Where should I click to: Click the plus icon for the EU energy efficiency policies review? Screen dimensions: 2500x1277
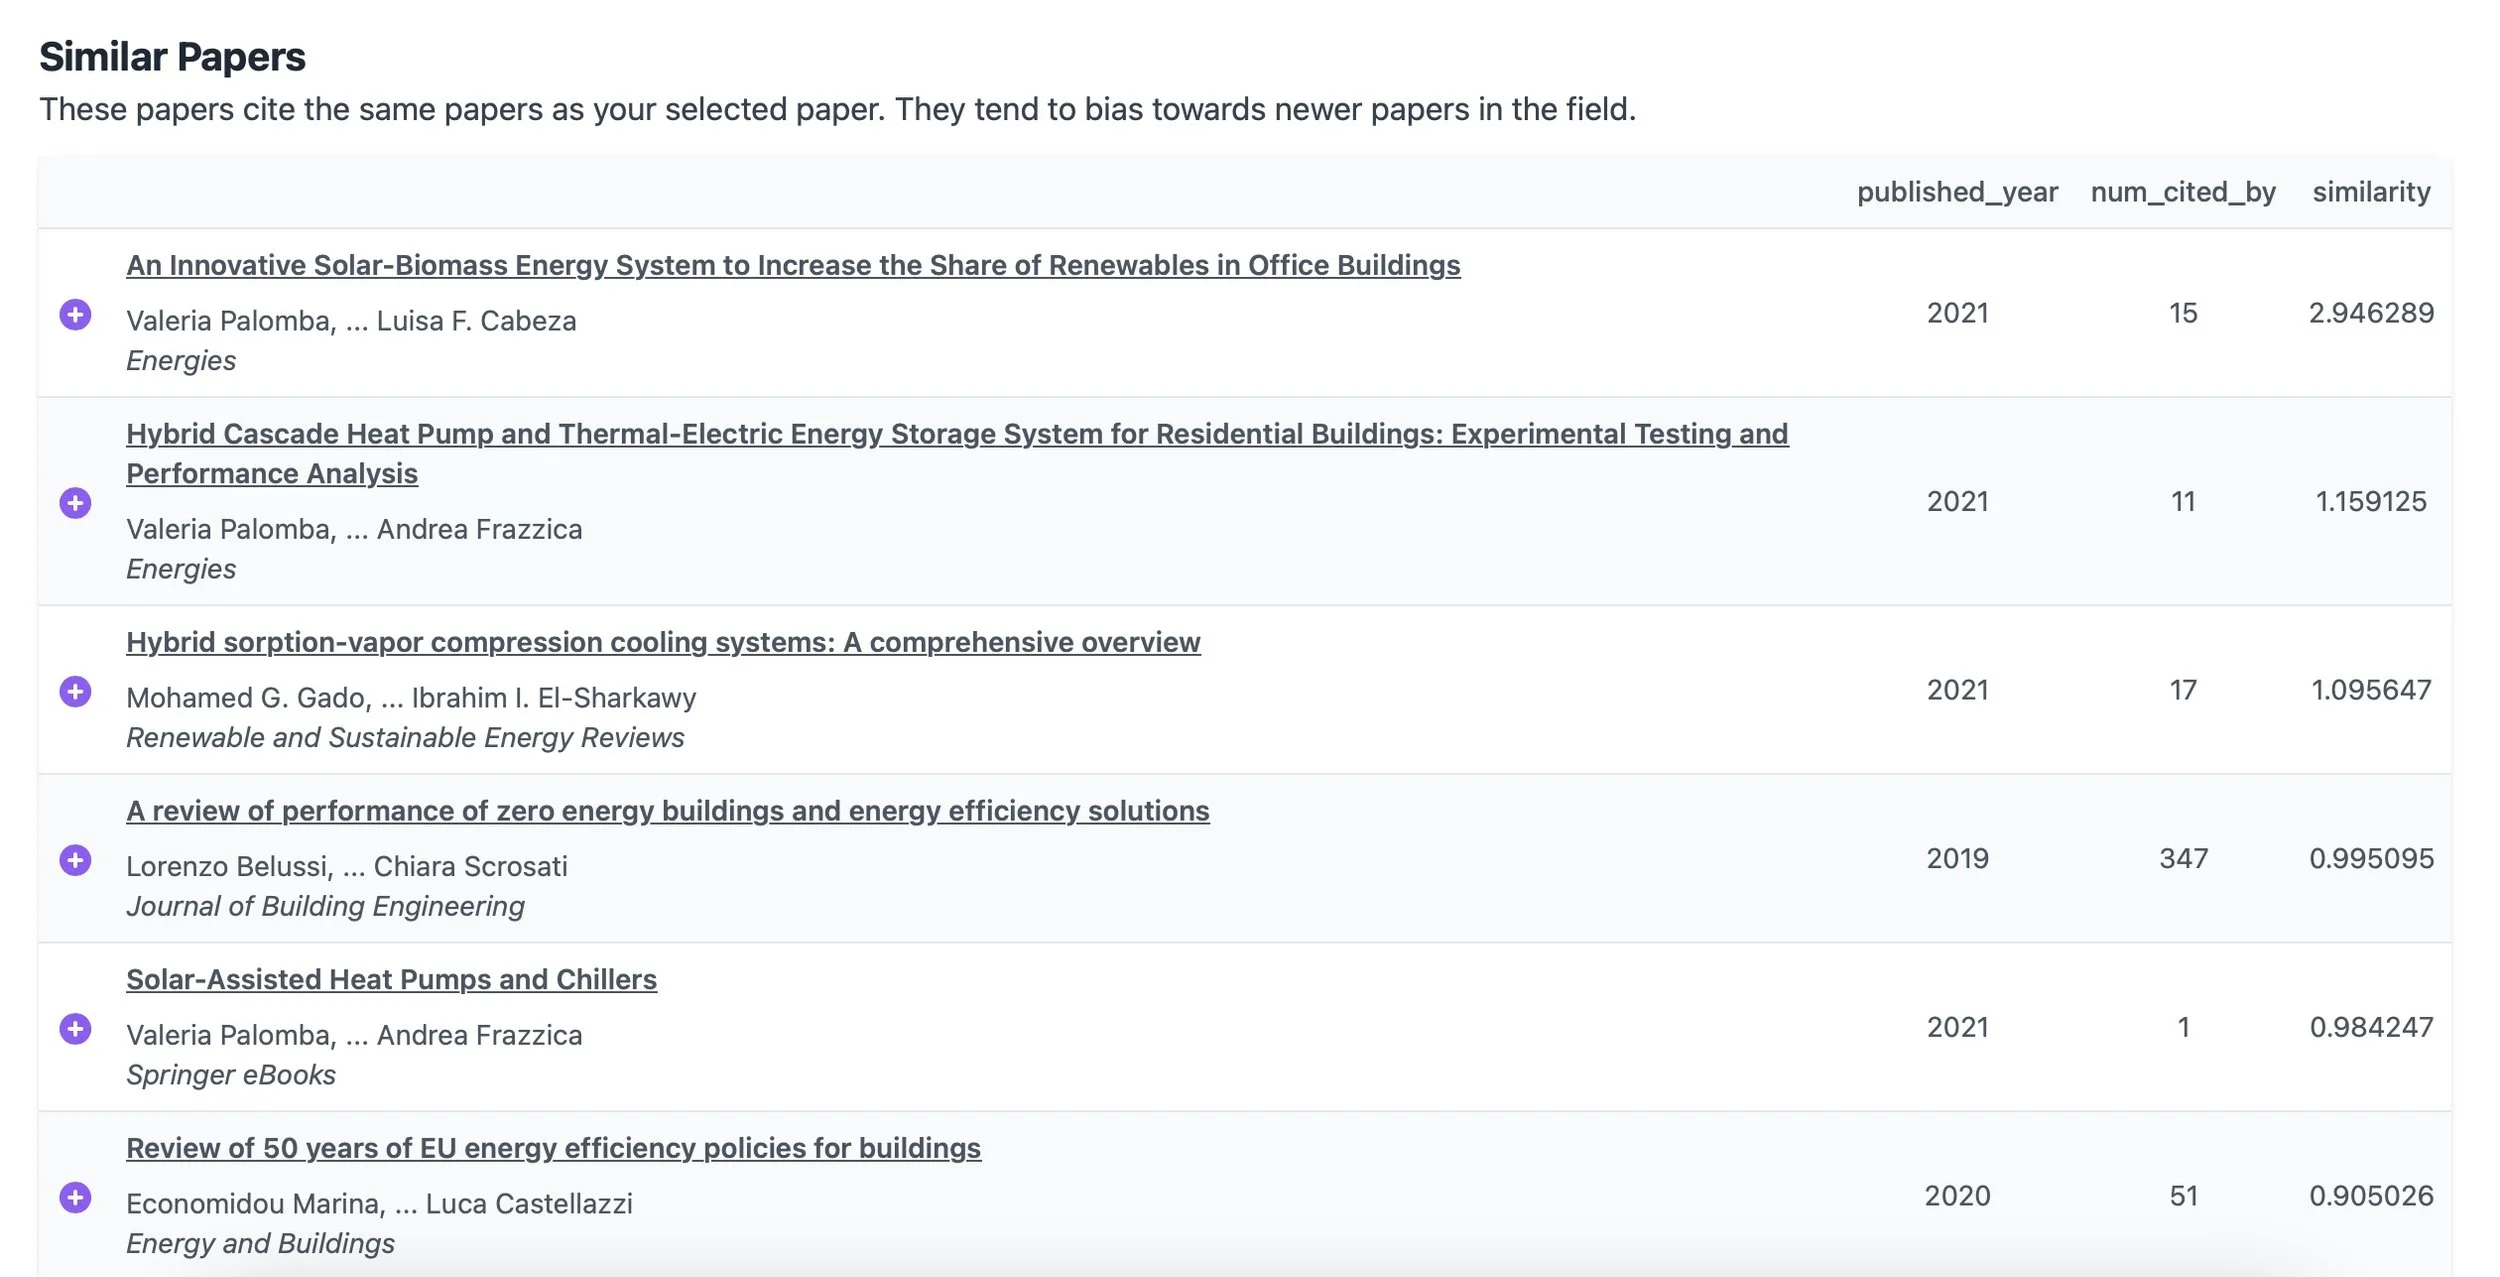click(x=75, y=1197)
